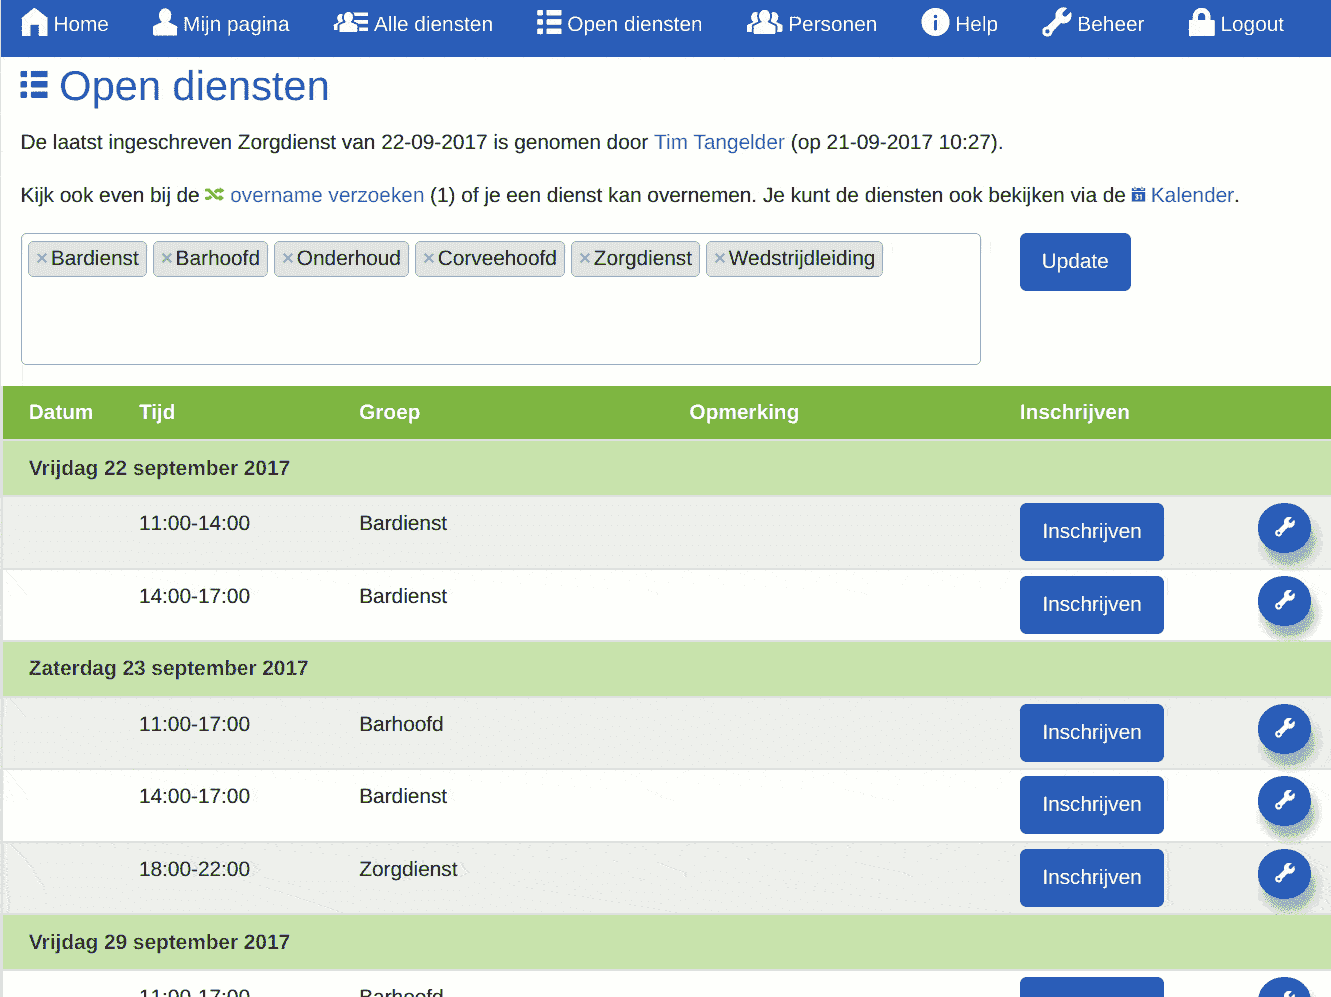The image size is (1331, 997).
Task: Remove the Onderhoud filter tag
Action: click(x=288, y=258)
